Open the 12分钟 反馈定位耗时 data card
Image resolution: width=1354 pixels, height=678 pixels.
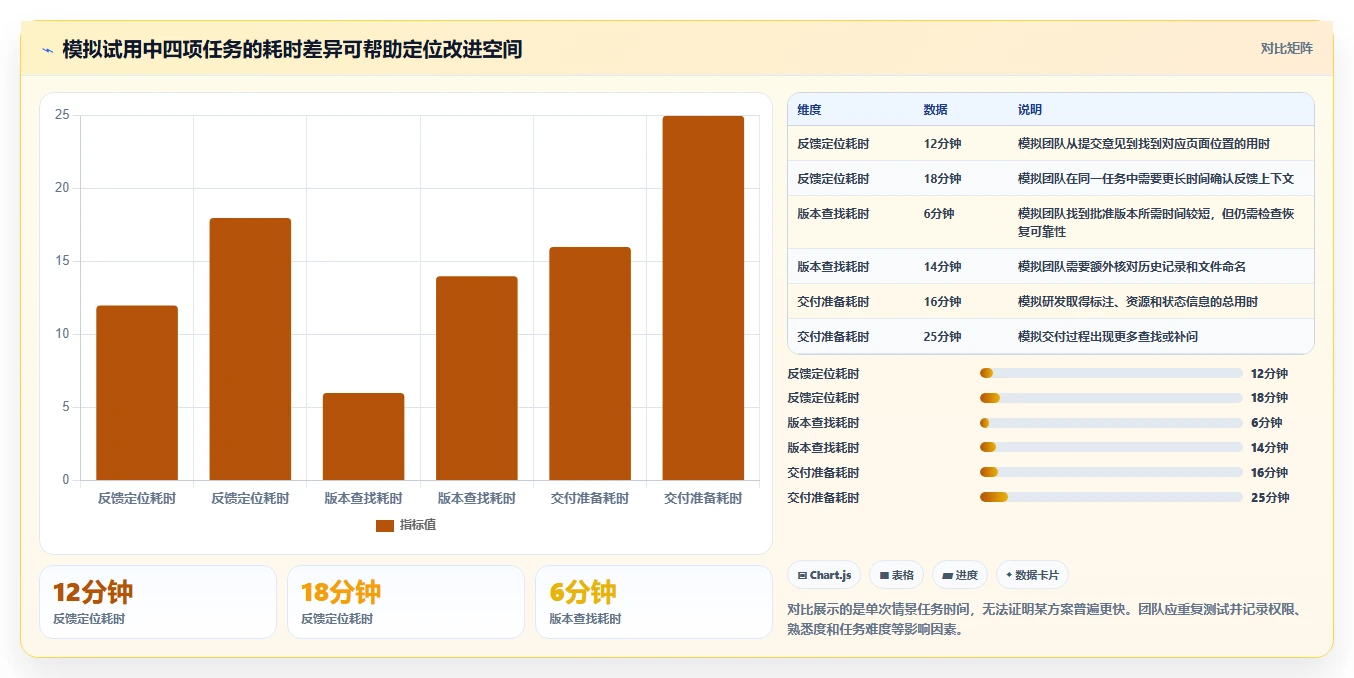tap(158, 602)
